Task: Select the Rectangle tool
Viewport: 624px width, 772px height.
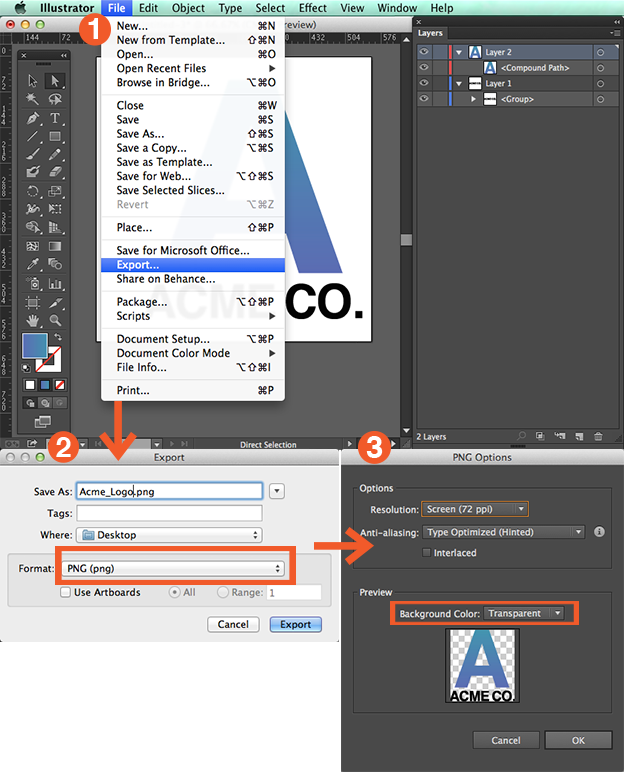Action: click(55, 136)
